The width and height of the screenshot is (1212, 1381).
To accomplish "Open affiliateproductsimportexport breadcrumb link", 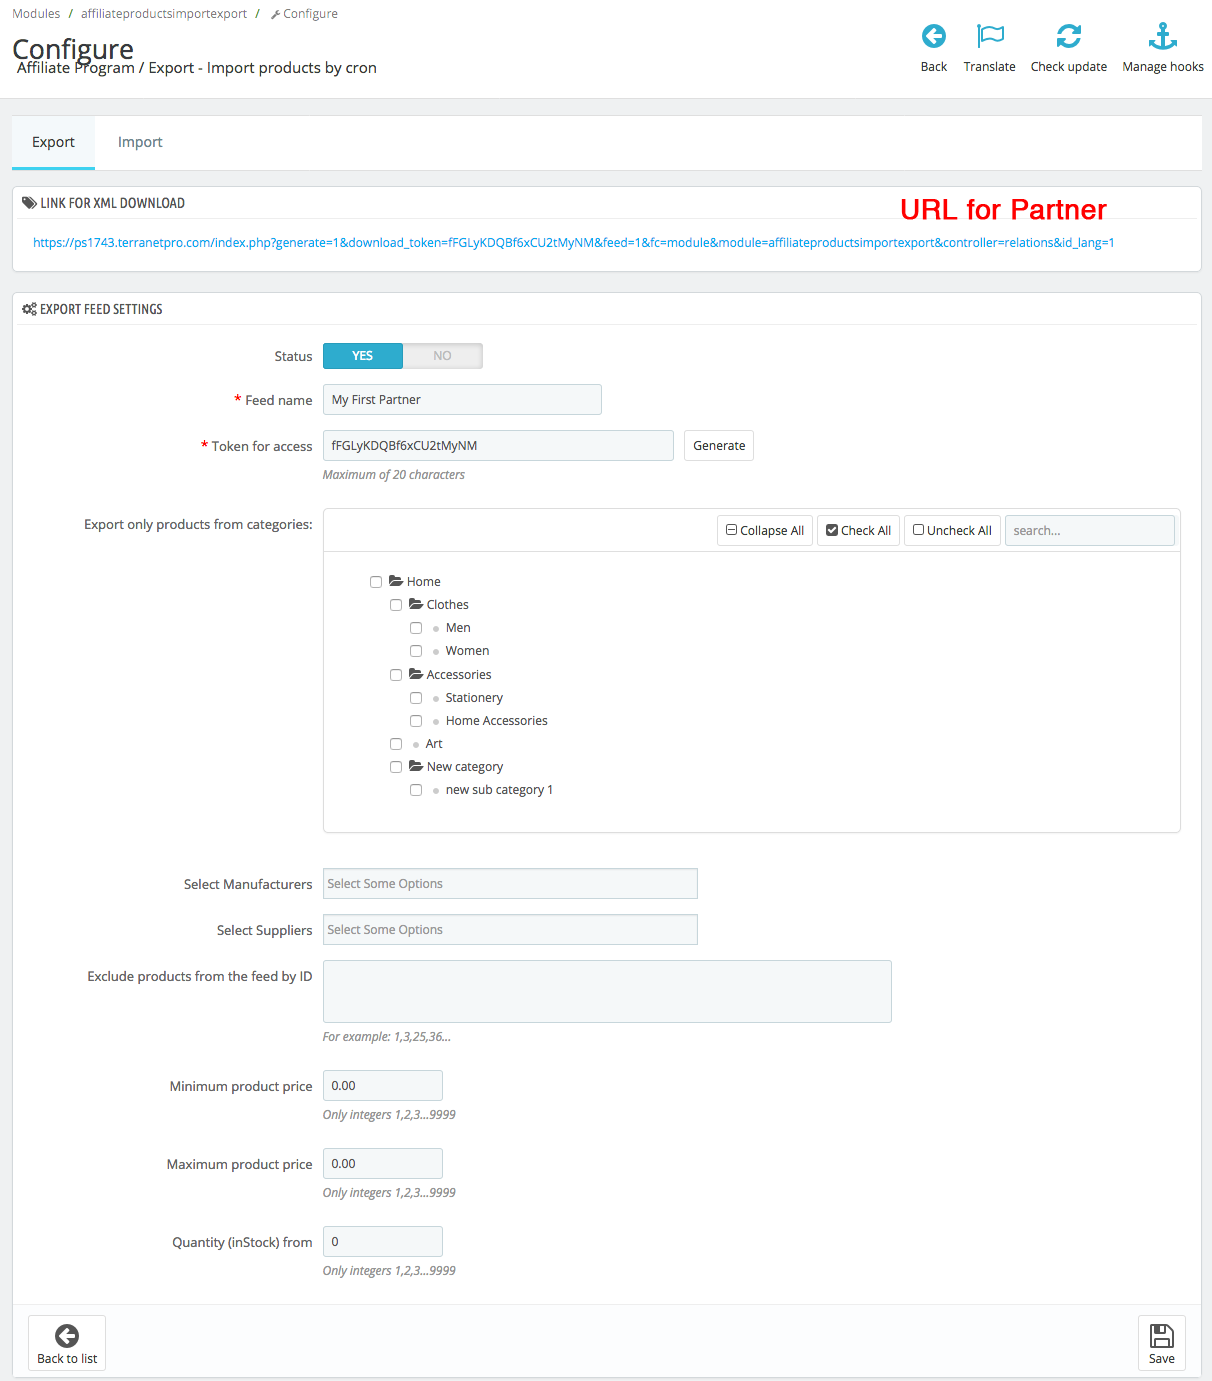I will point(164,14).
